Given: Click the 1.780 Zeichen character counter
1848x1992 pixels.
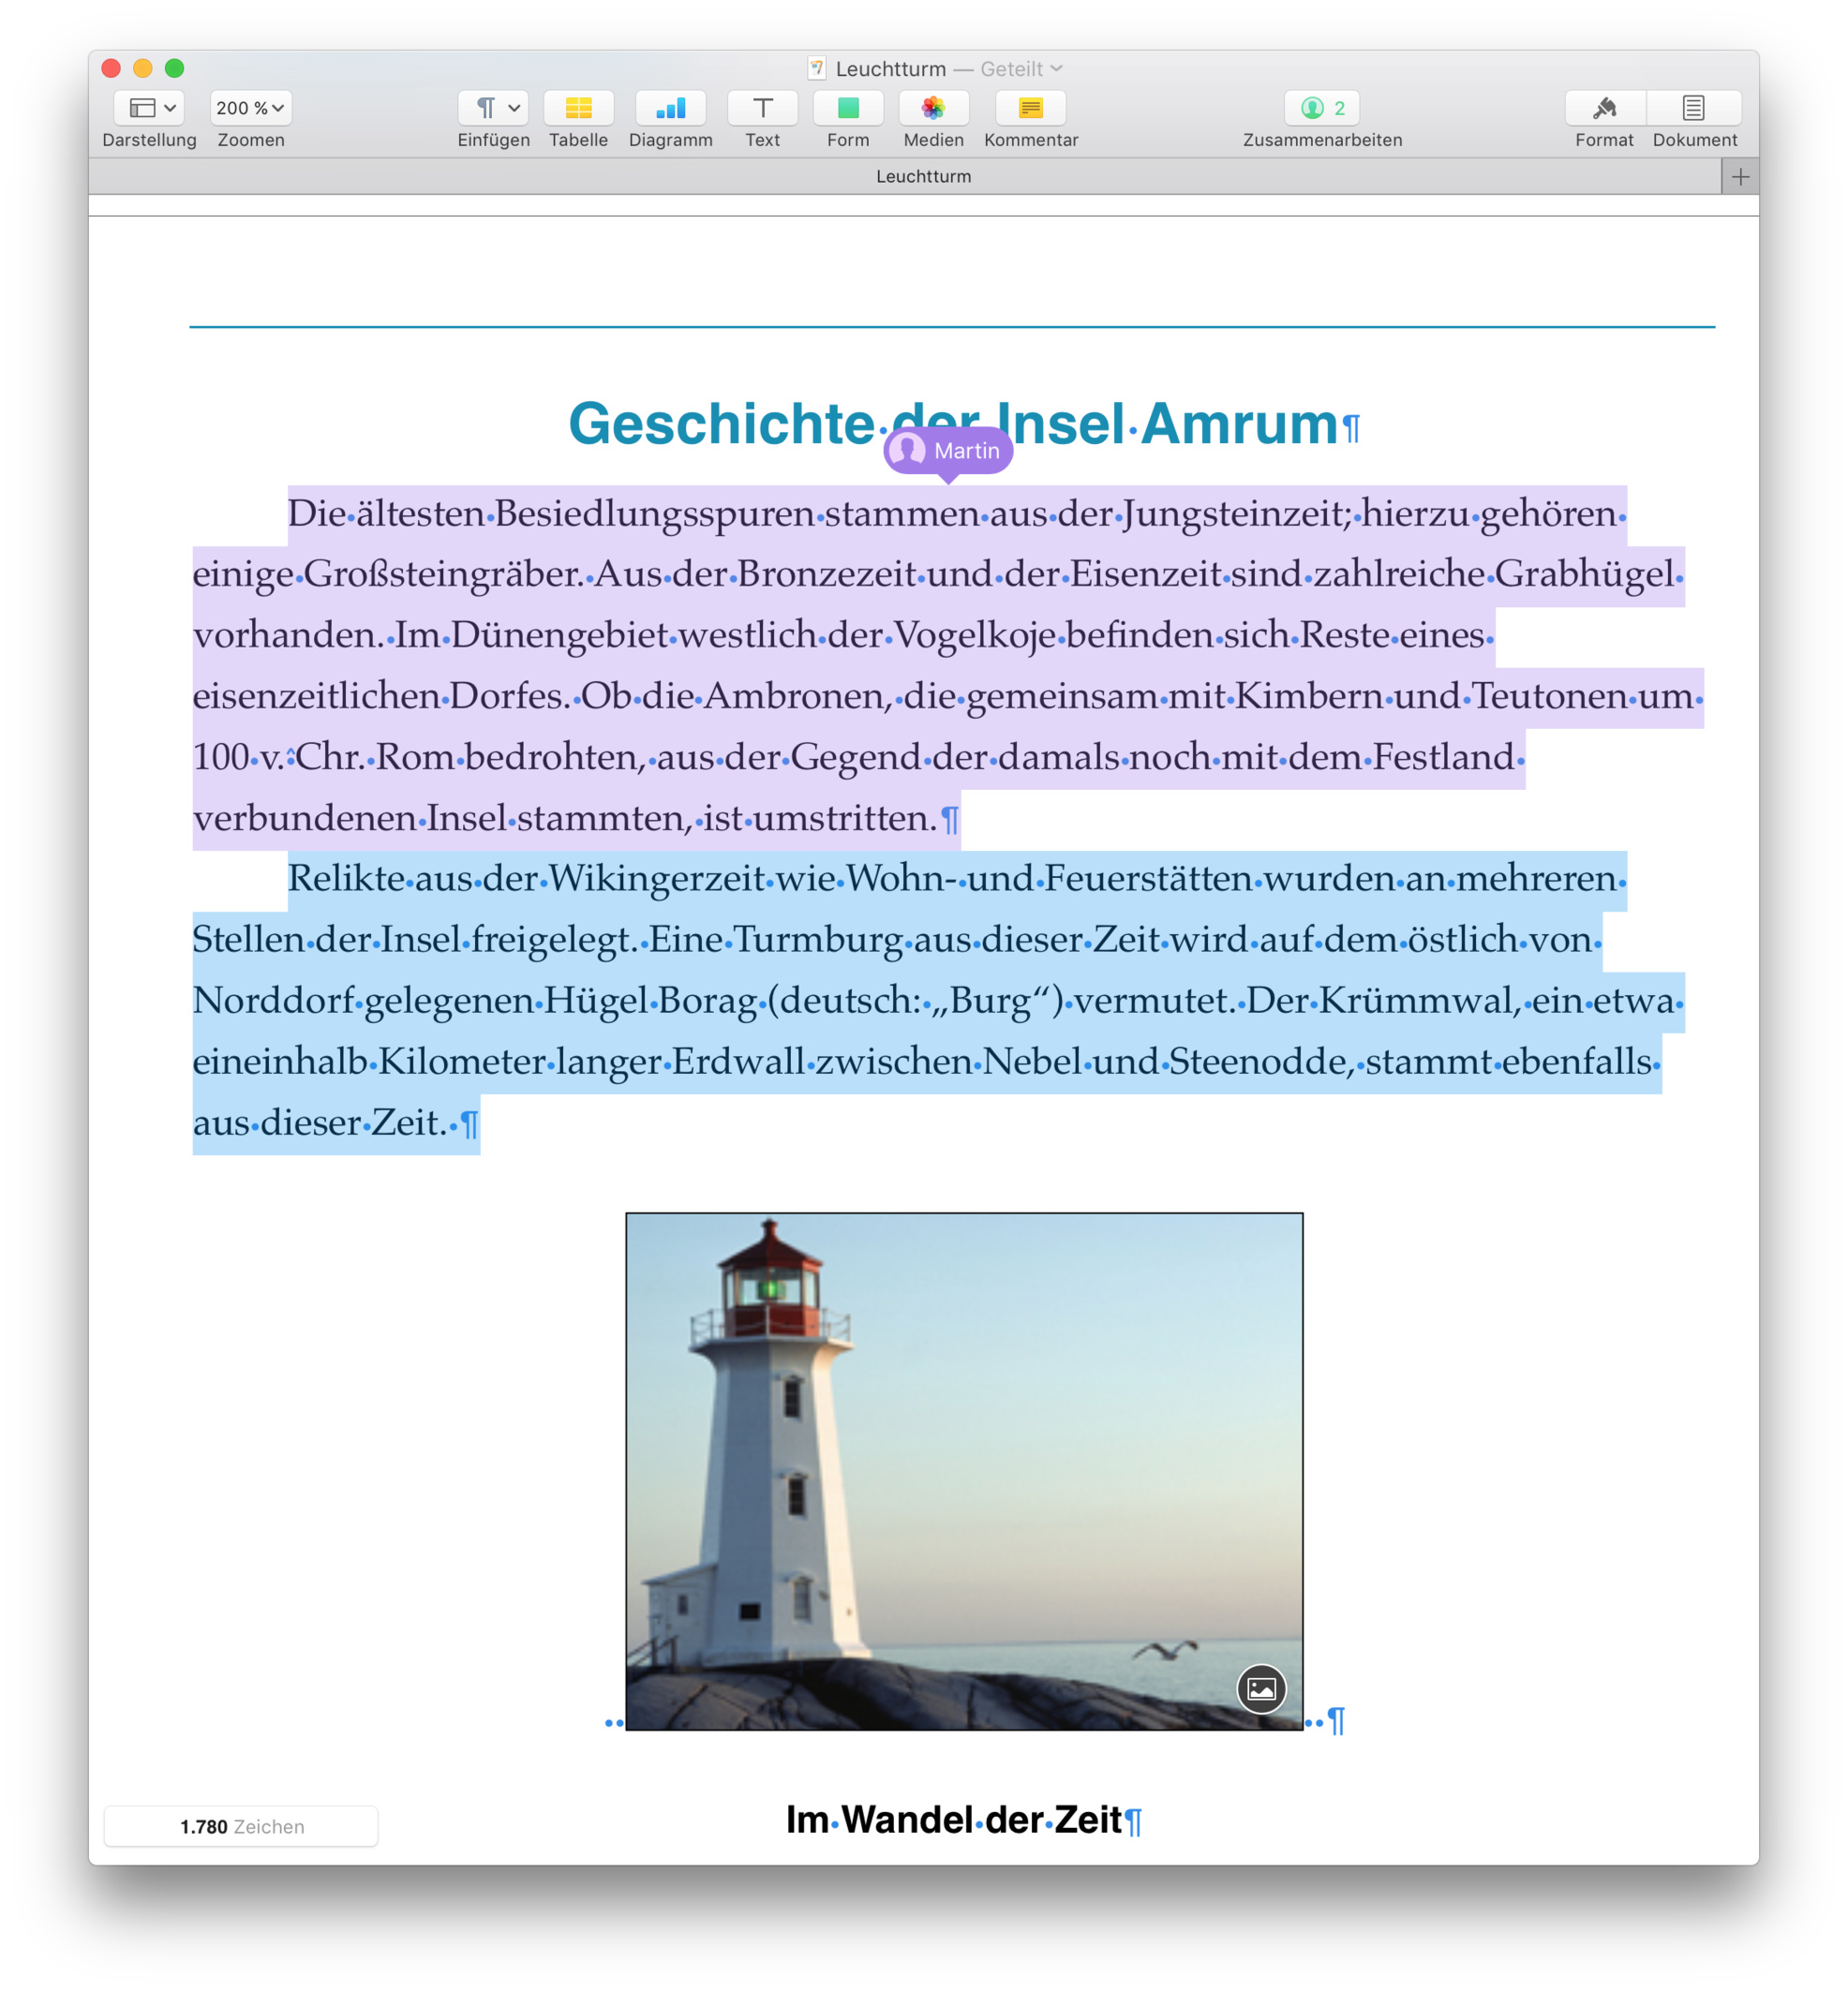Looking at the screenshot, I should tap(241, 1826).
